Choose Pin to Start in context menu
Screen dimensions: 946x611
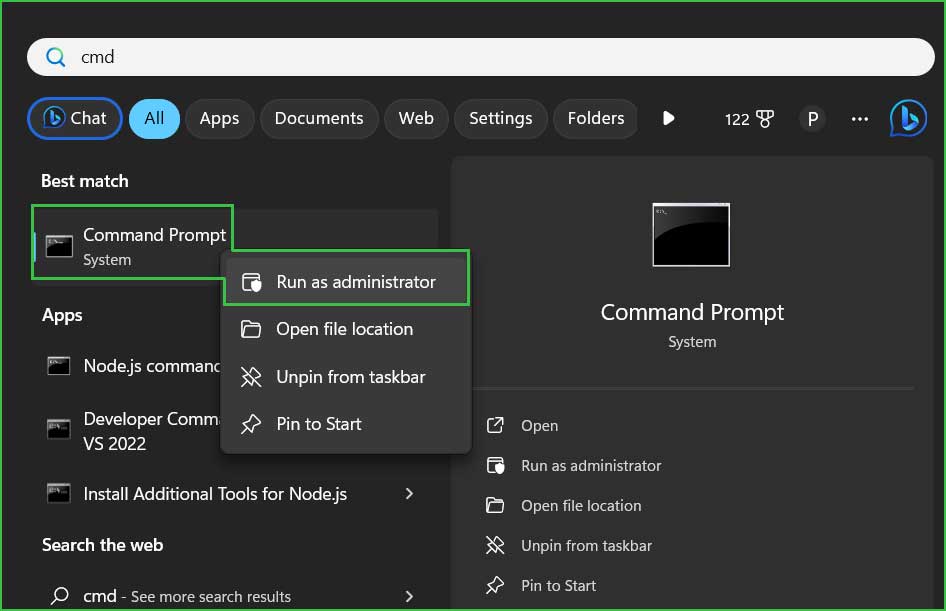point(346,424)
